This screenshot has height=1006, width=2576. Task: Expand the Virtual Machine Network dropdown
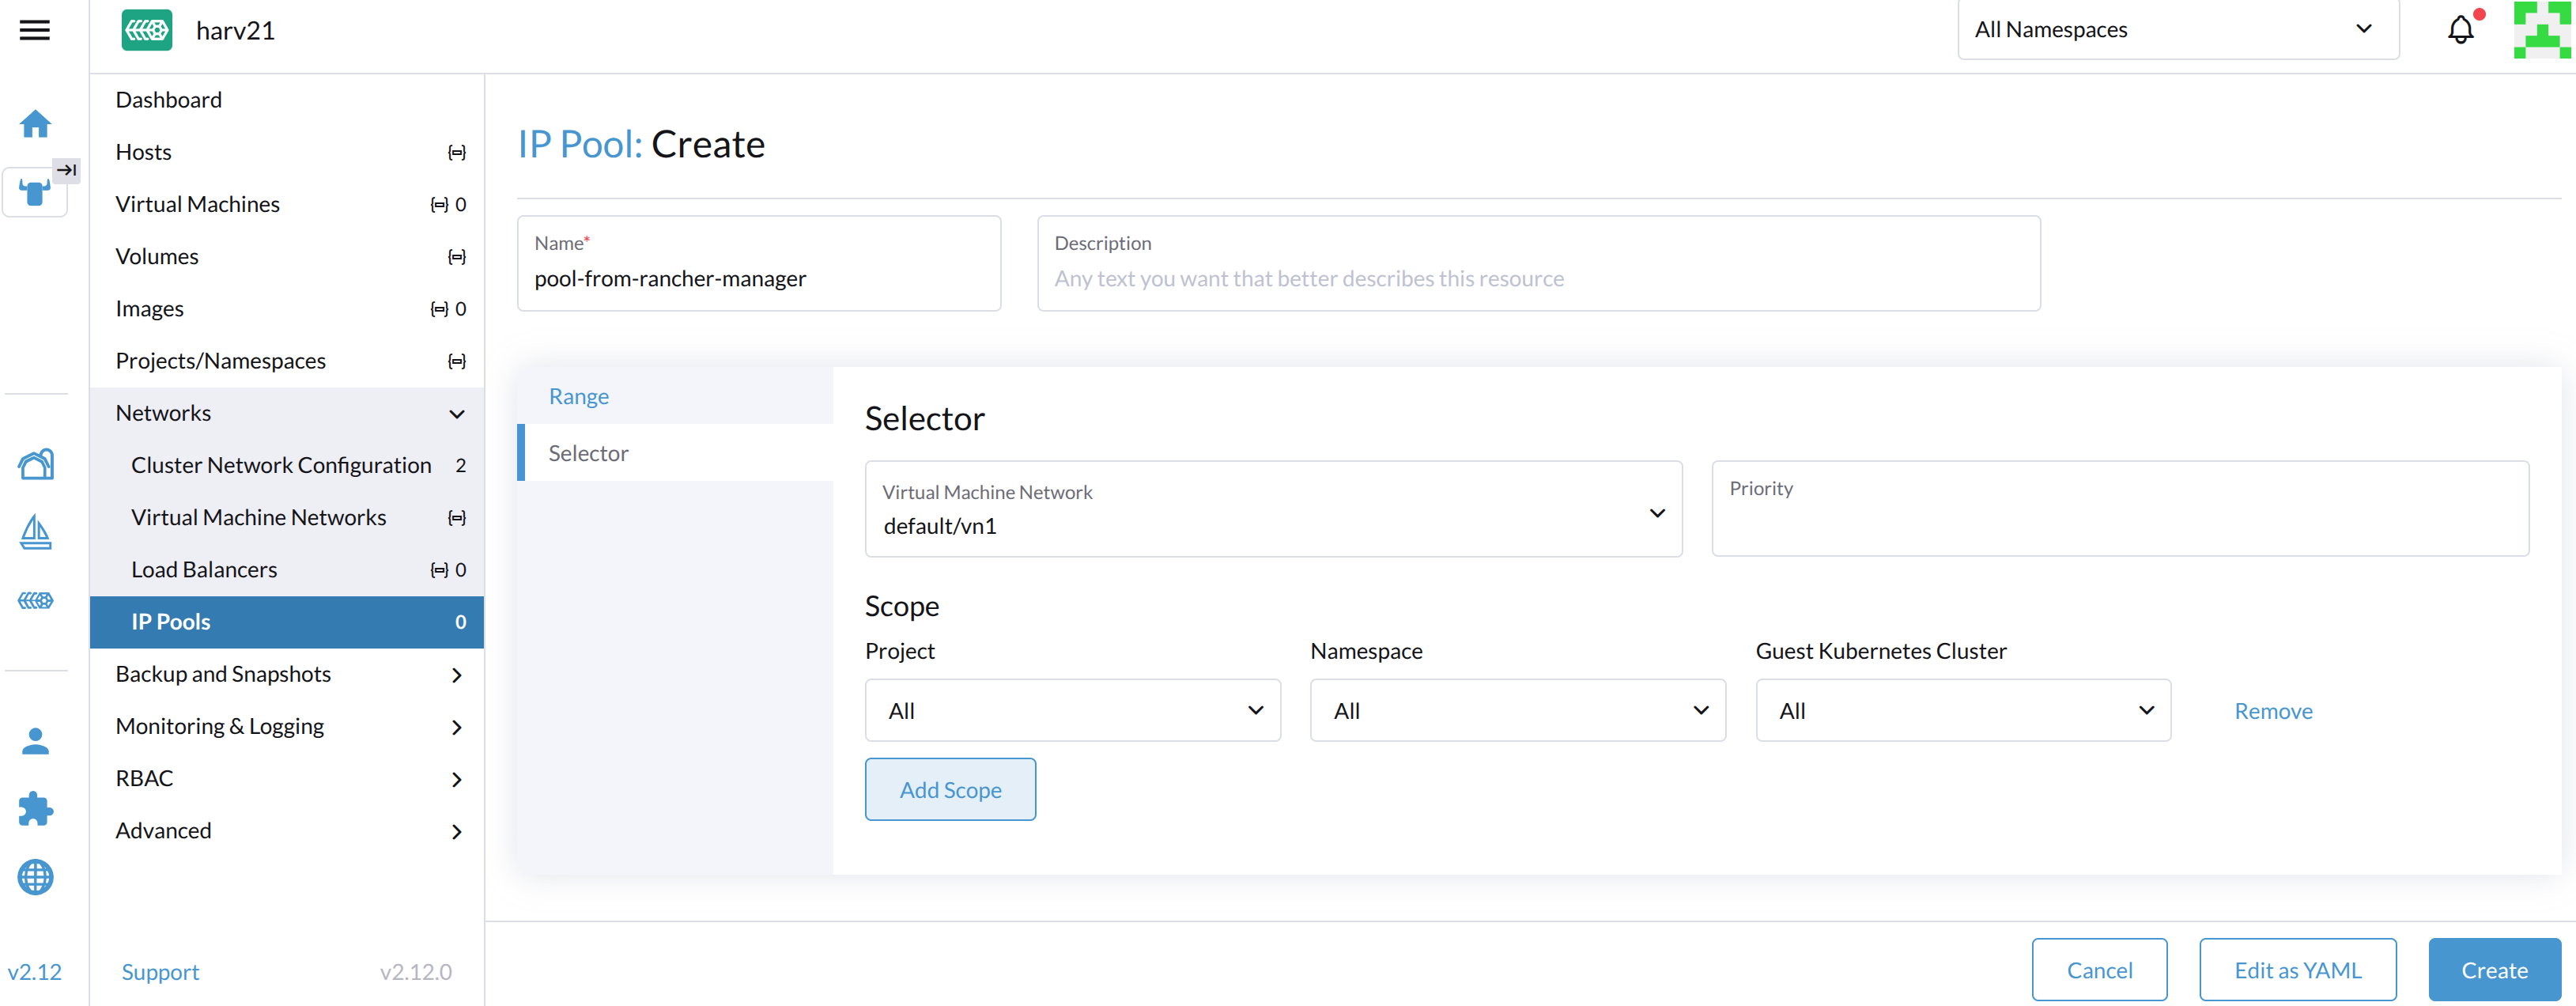(x=1272, y=509)
